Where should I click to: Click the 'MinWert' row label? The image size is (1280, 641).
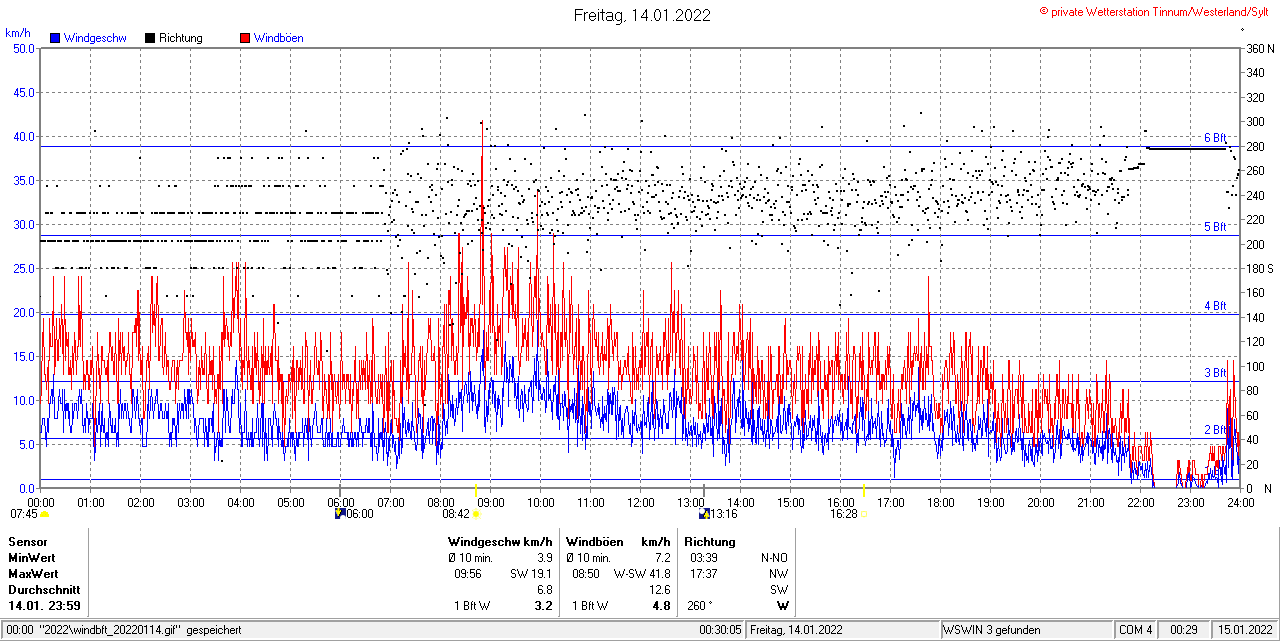32,558
